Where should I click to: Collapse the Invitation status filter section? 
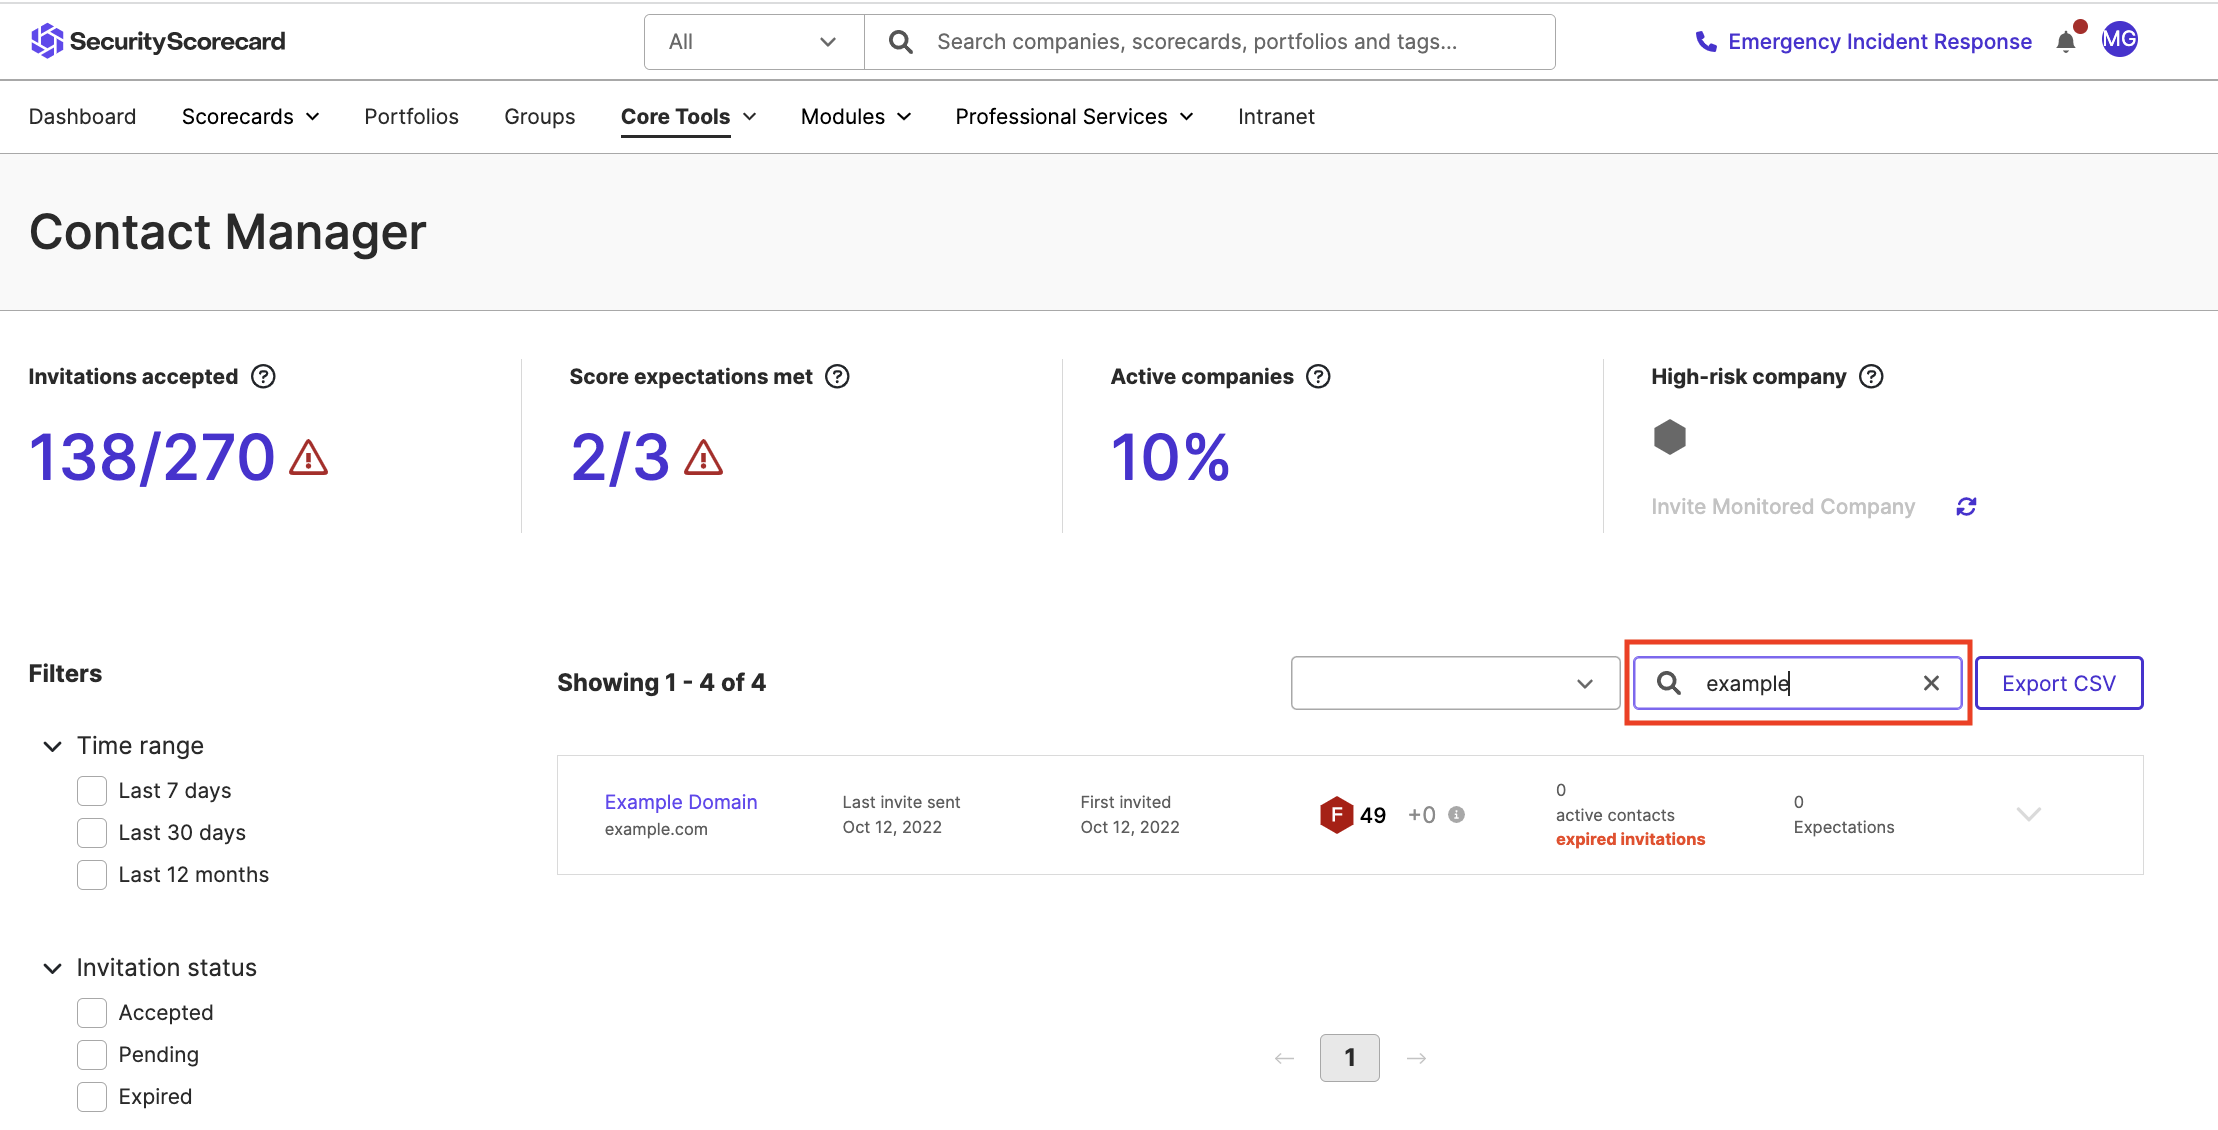(52, 968)
